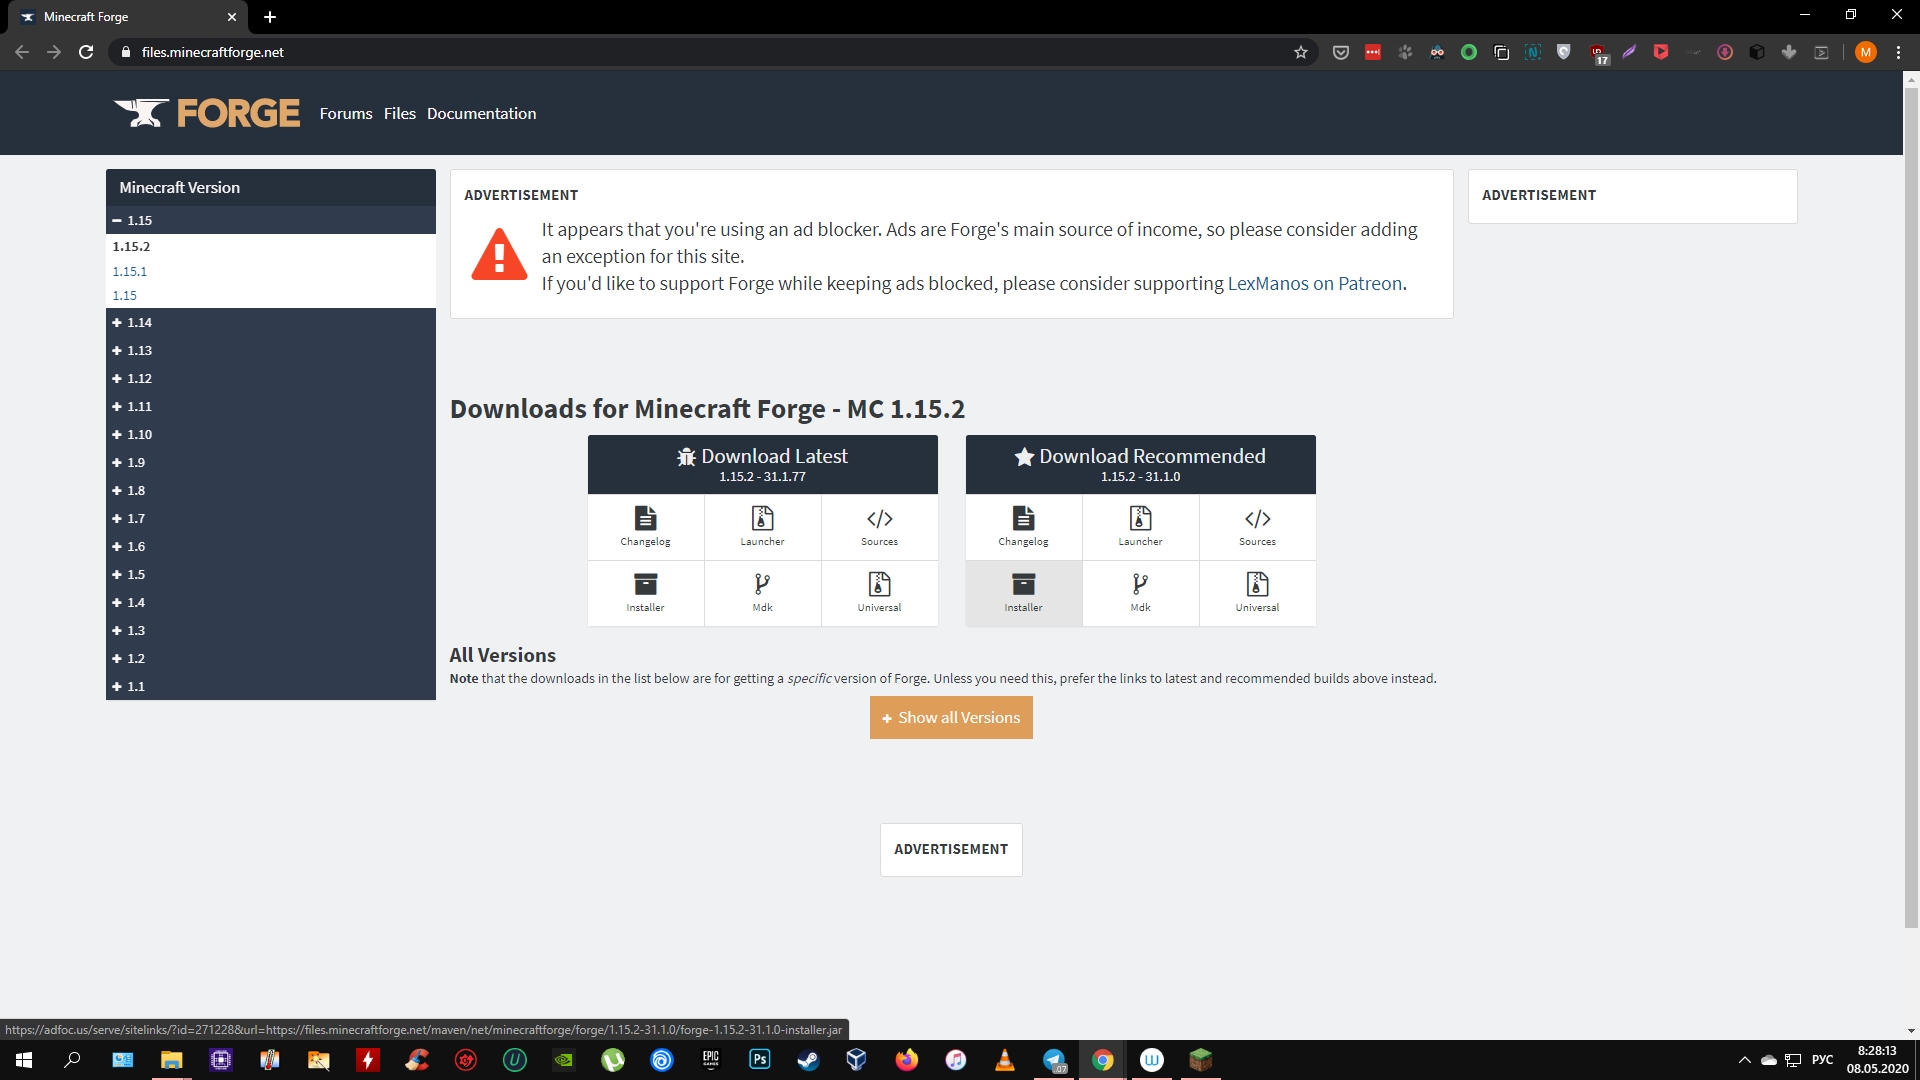
Task: Open taskbar clock and date
Action: point(1877,1060)
